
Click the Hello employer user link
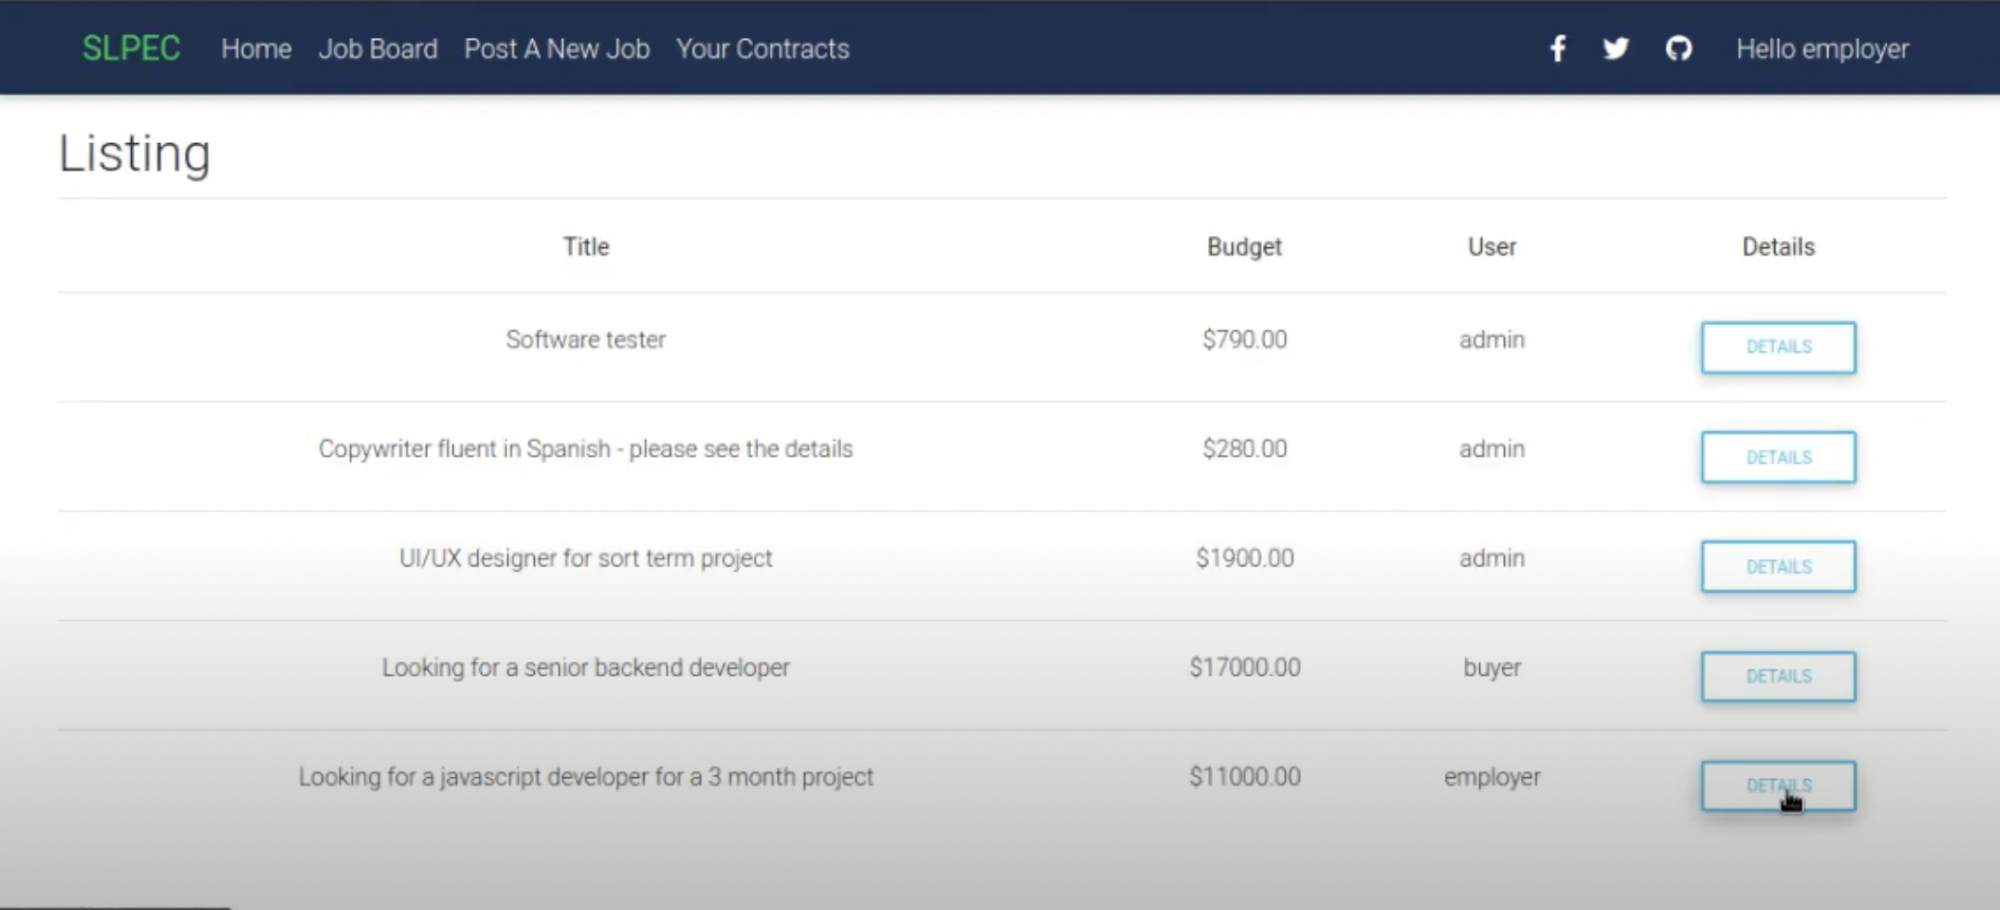1822,49
